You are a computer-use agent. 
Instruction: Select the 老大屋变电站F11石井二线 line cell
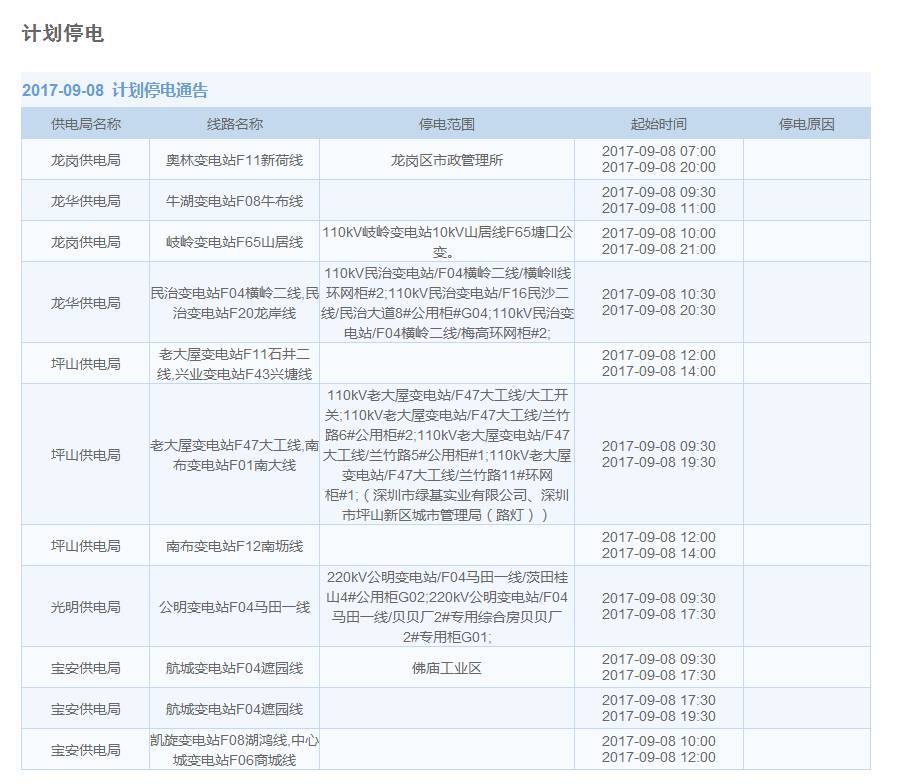point(235,364)
